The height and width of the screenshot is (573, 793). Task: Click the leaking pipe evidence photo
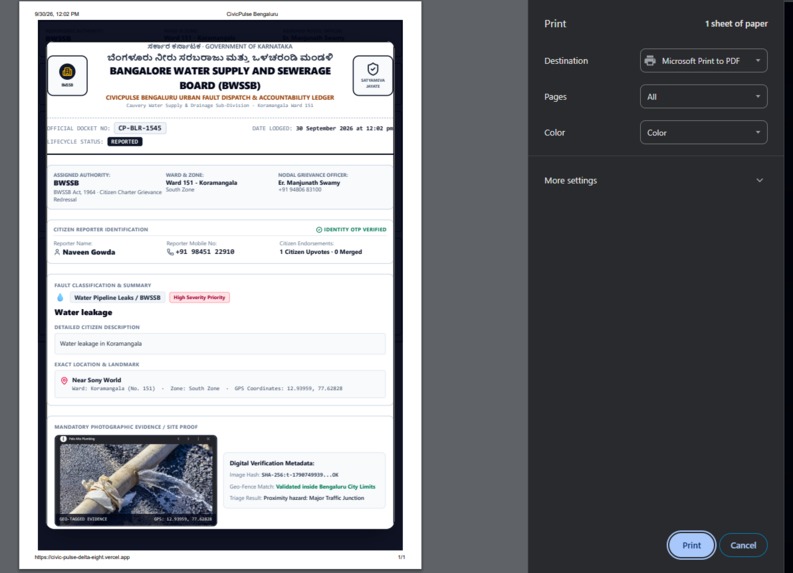[136, 480]
